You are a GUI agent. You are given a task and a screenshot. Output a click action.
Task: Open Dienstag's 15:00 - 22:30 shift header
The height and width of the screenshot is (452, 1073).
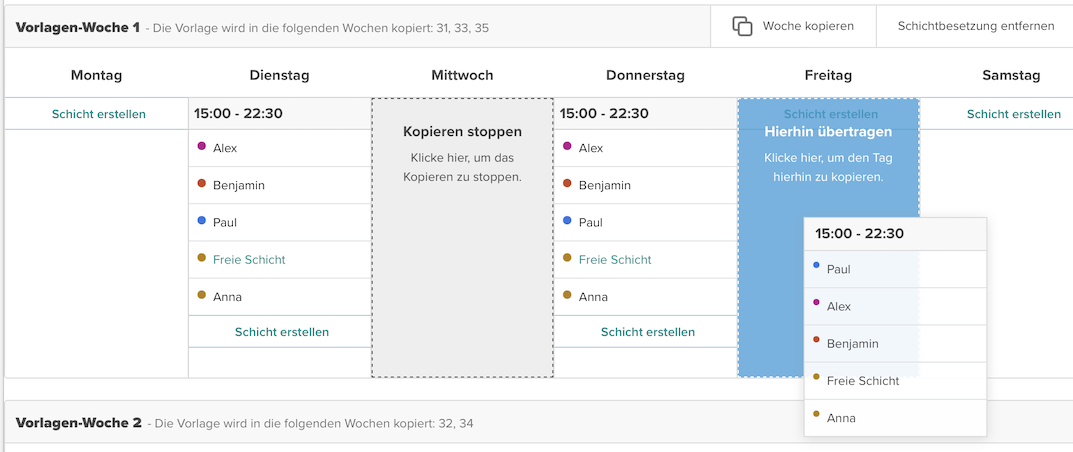click(x=238, y=114)
